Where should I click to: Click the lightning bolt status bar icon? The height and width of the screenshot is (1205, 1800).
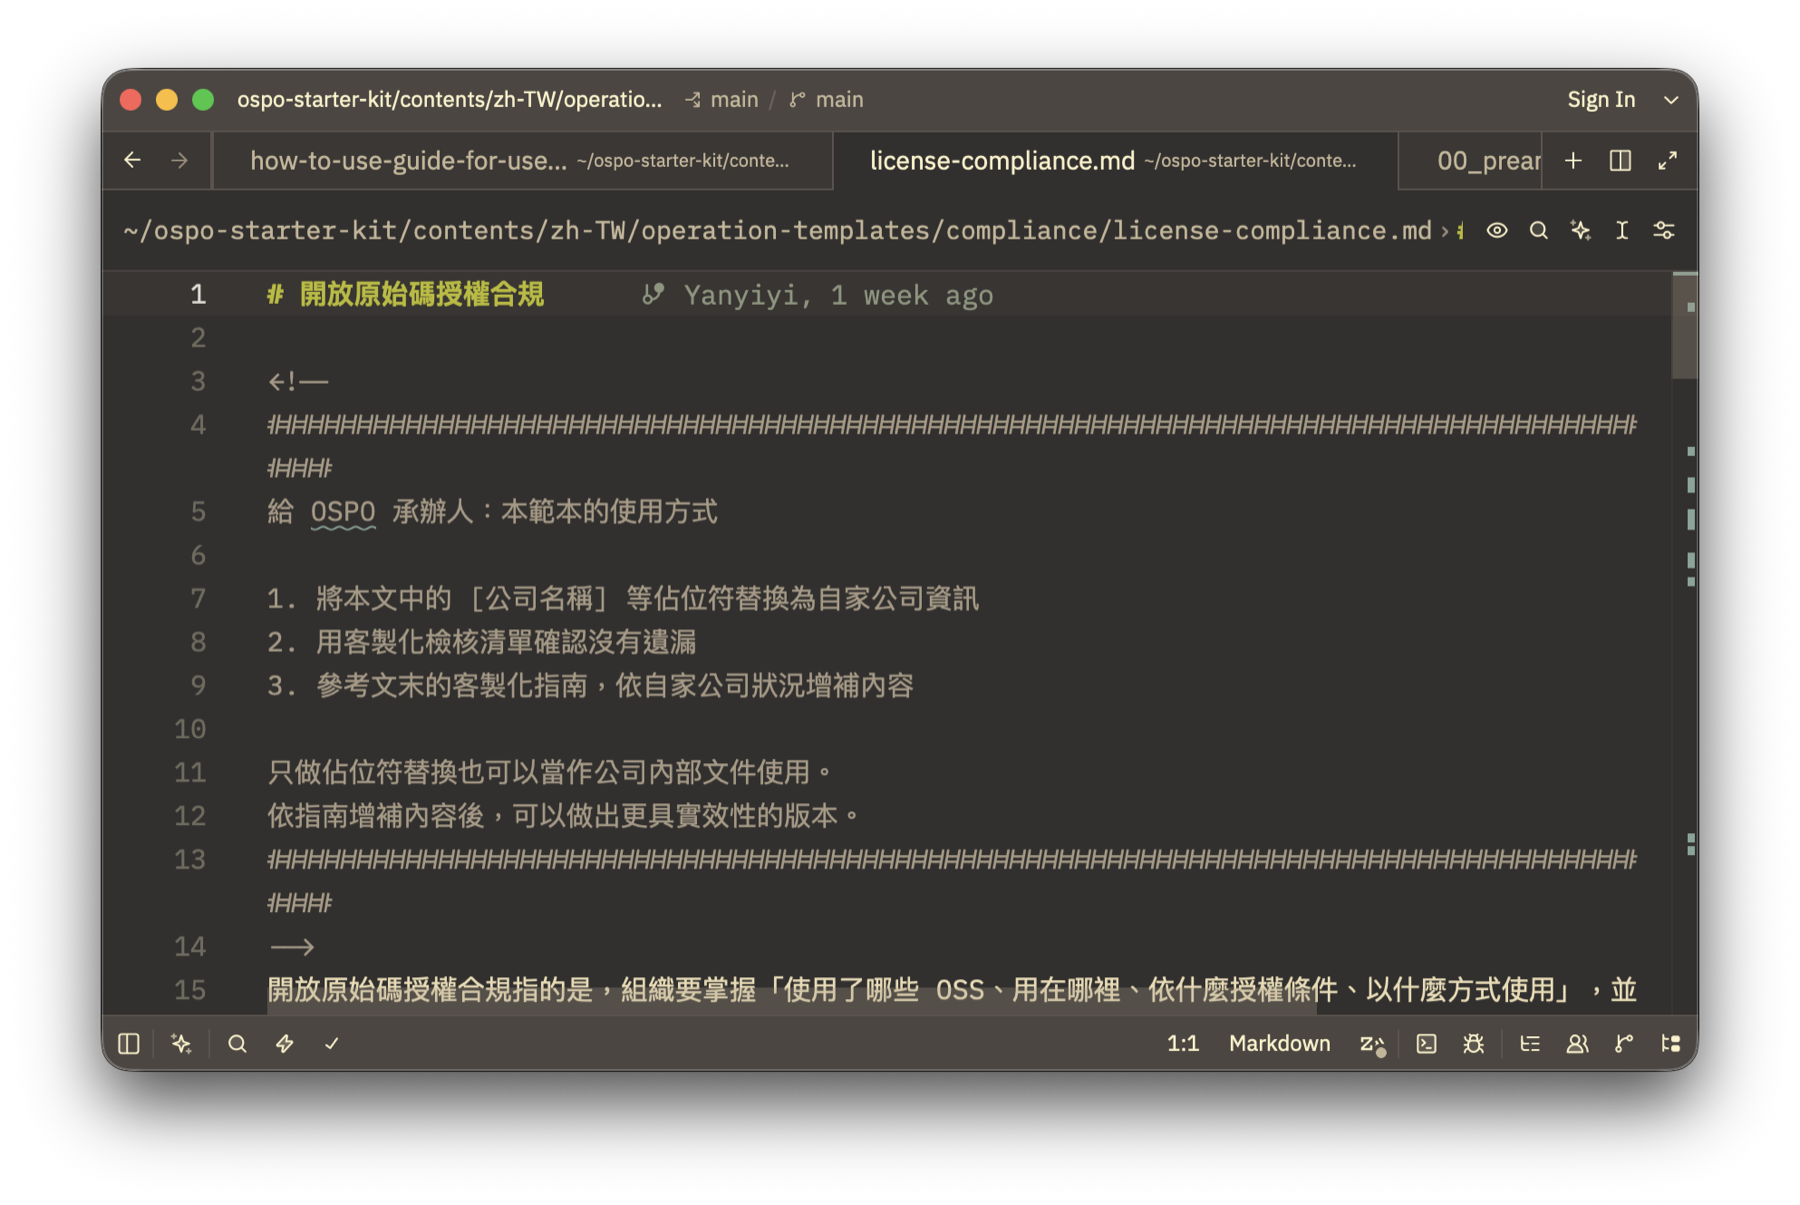click(x=285, y=1044)
